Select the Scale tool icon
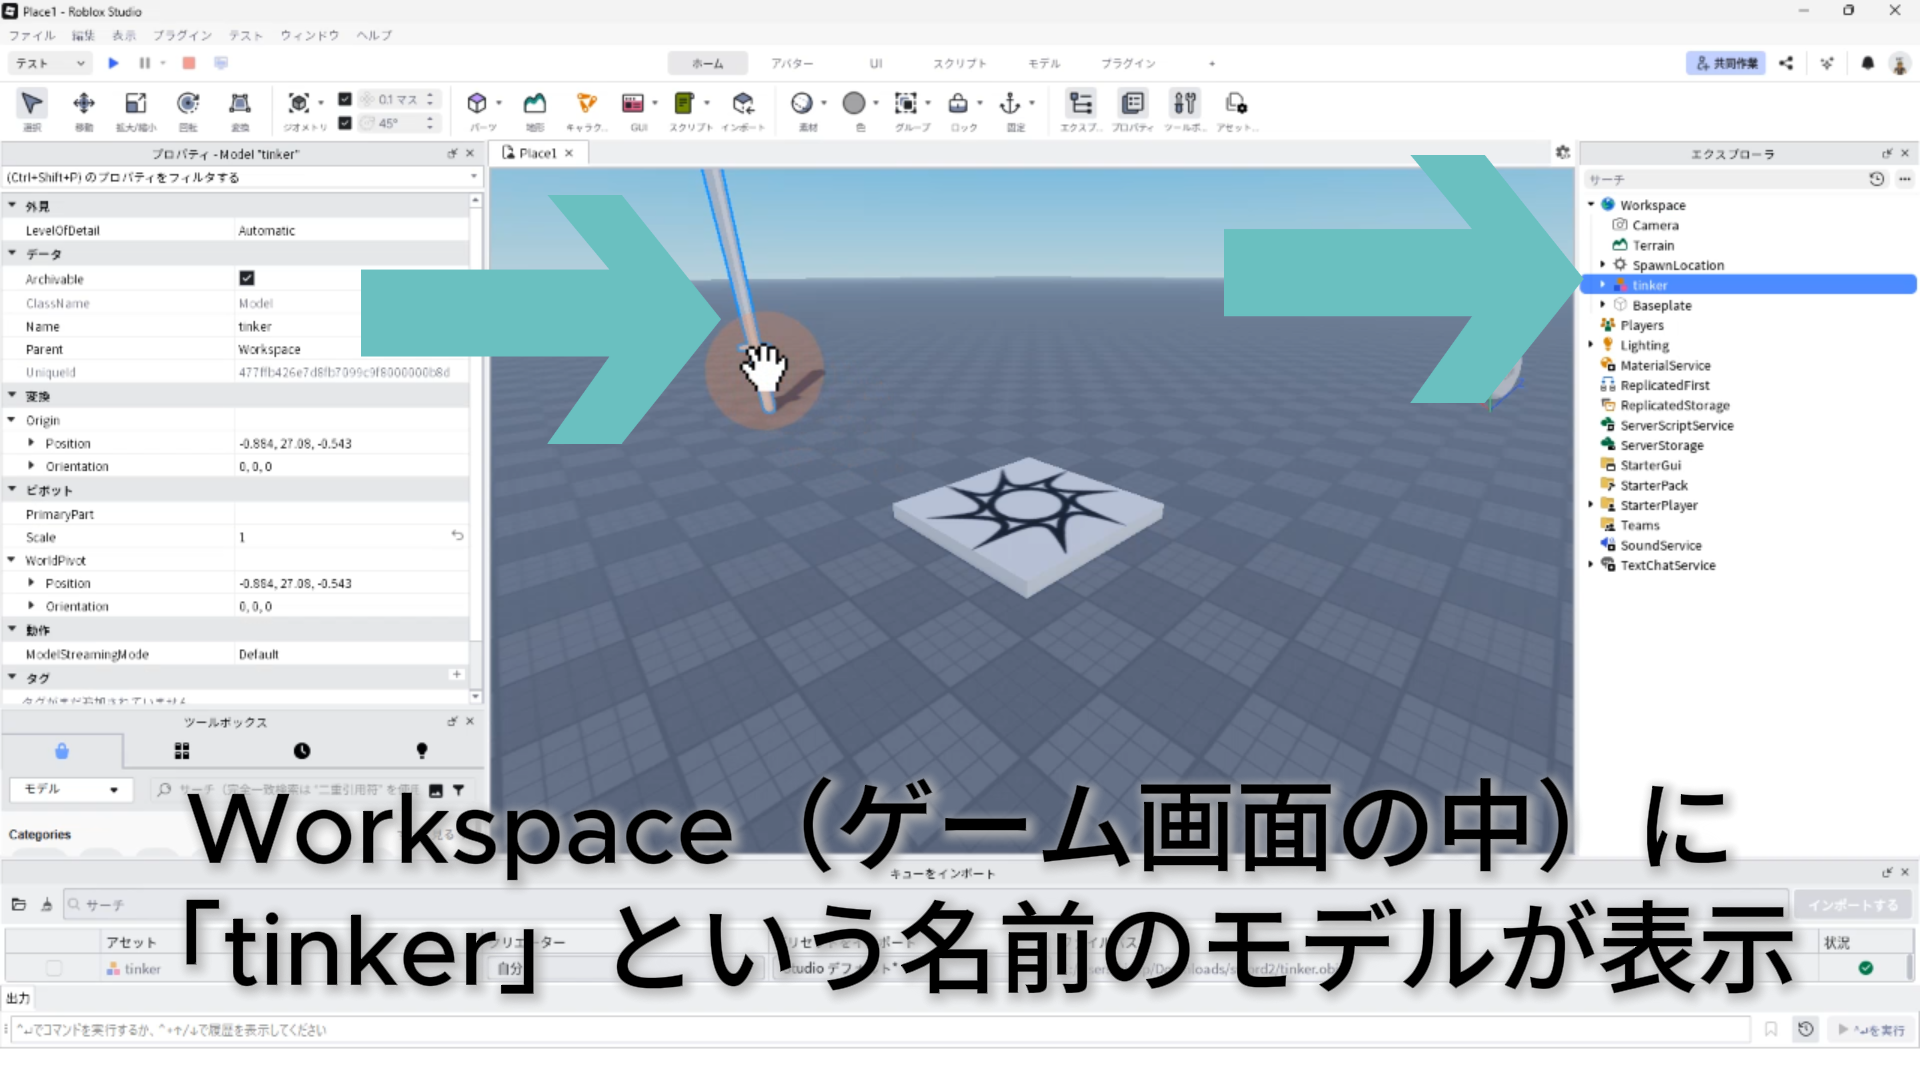 pyautogui.click(x=136, y=104)
